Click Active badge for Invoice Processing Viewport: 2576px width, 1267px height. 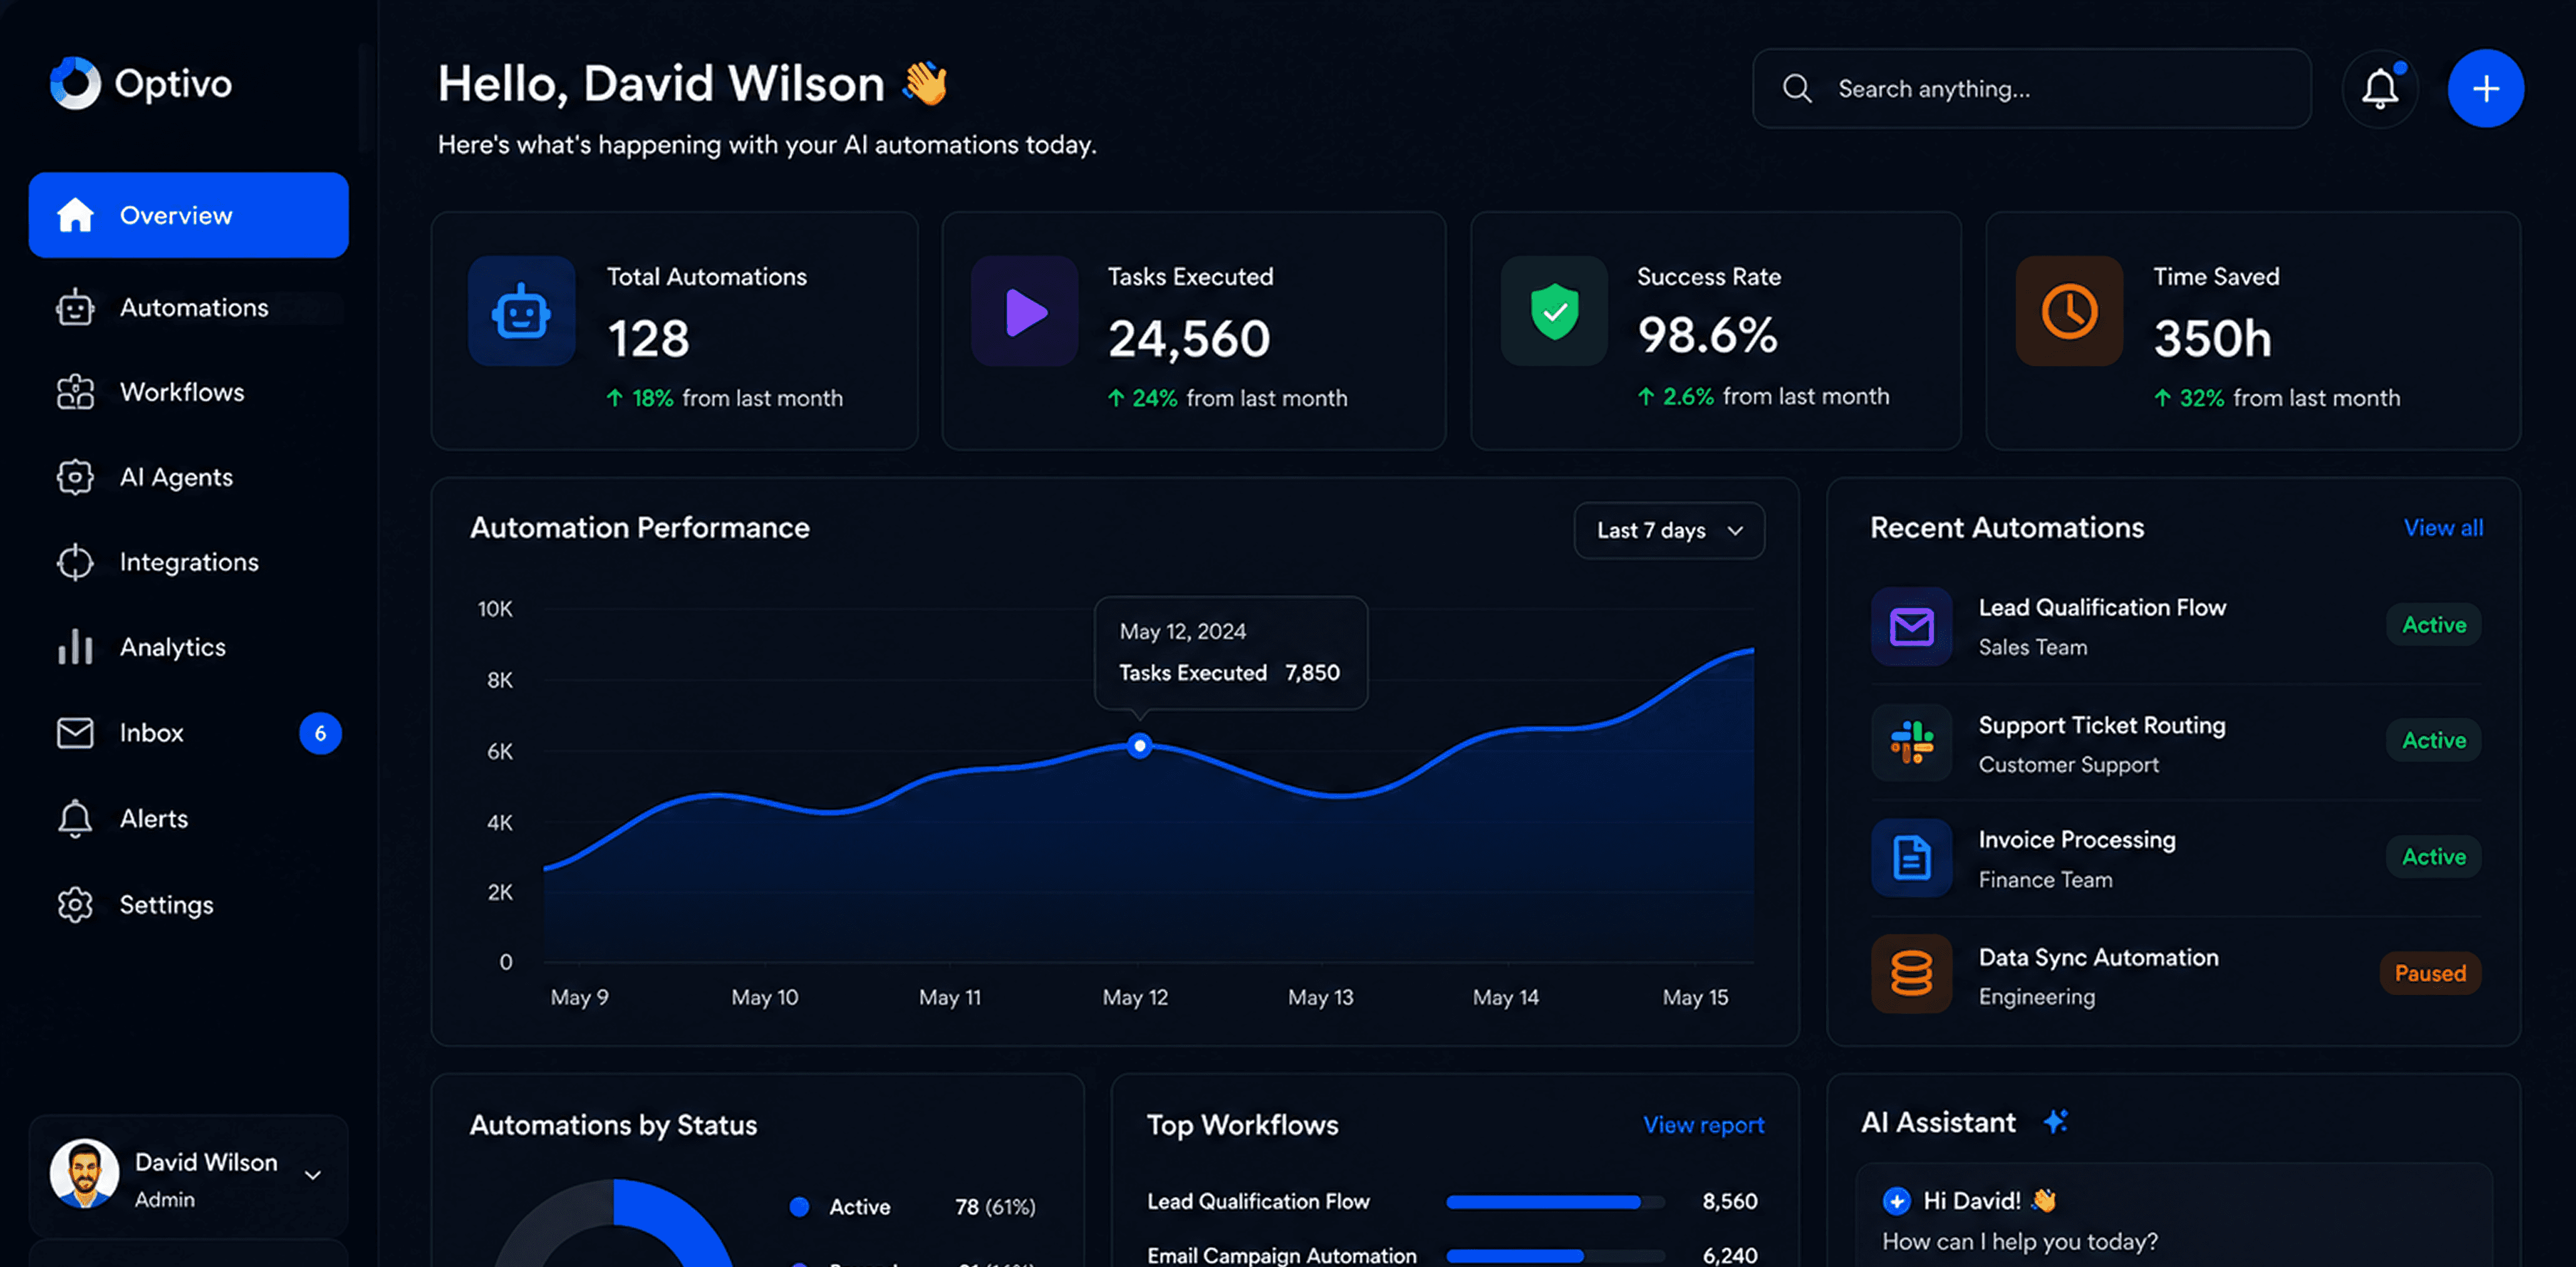[x=2433, y=856]
